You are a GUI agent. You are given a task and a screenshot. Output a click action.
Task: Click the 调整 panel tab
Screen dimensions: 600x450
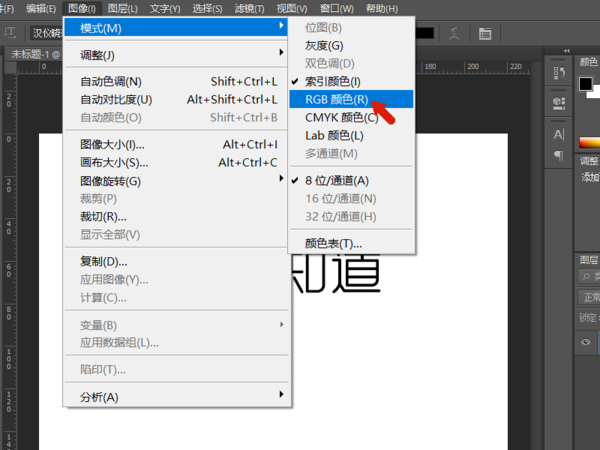tap(589, 161)
